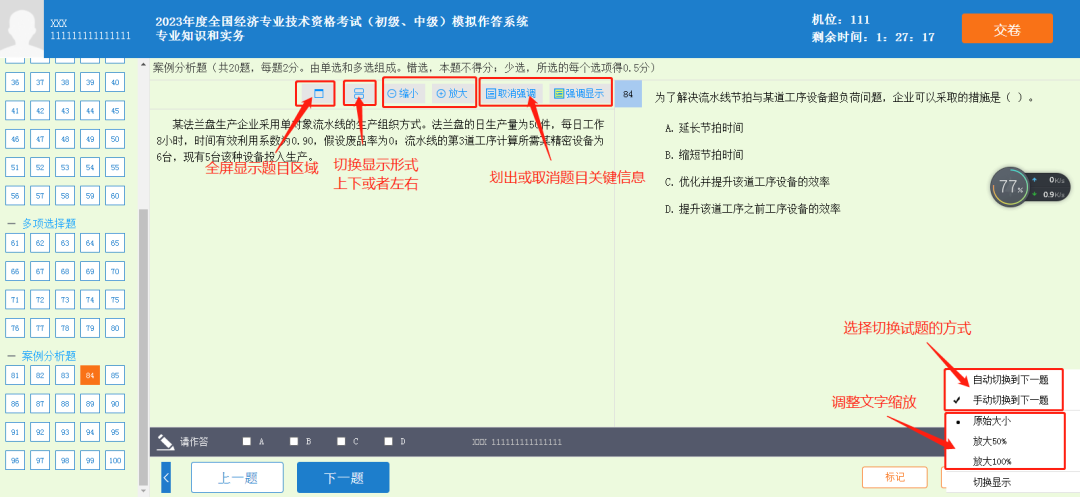This screenshot has width=1080, height=497.
Task: Submit the exam with 交卷 button
Action: coord(1006,29)
